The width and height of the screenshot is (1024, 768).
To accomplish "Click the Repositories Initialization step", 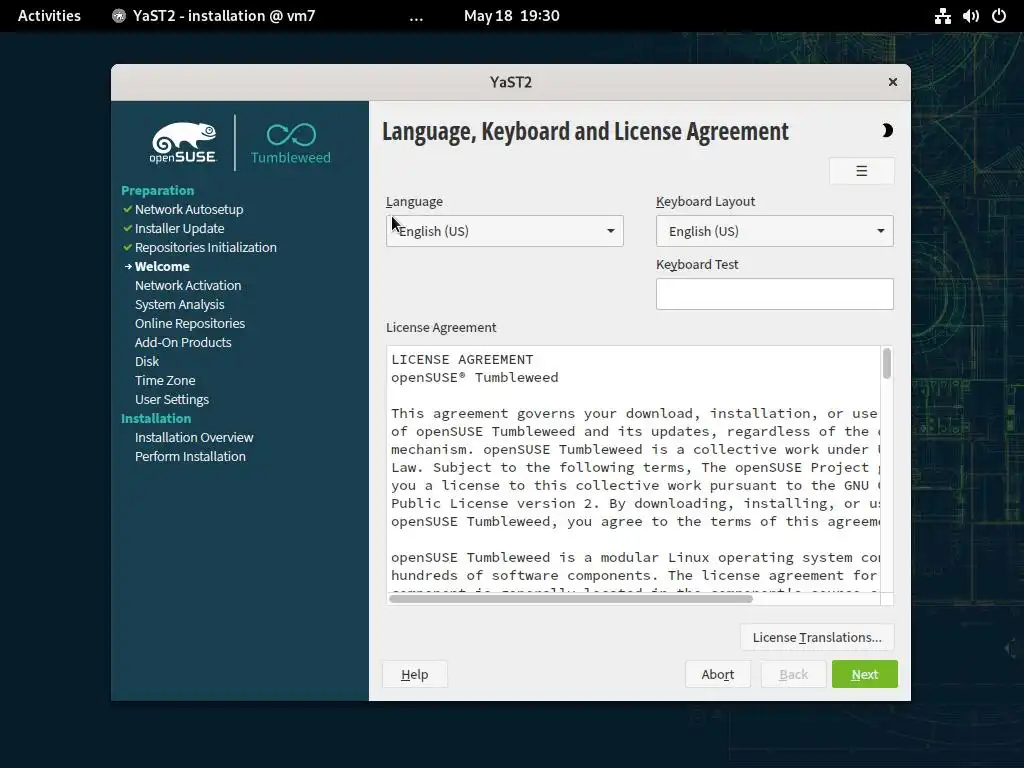I will (206, 247).
